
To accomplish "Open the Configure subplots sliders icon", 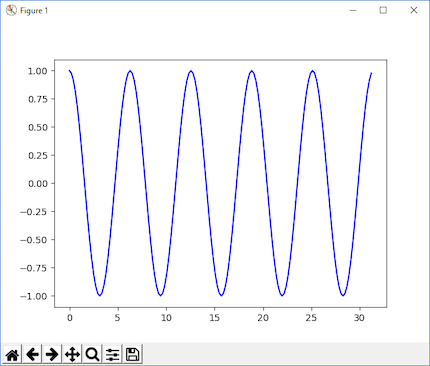I will [113, 354].
